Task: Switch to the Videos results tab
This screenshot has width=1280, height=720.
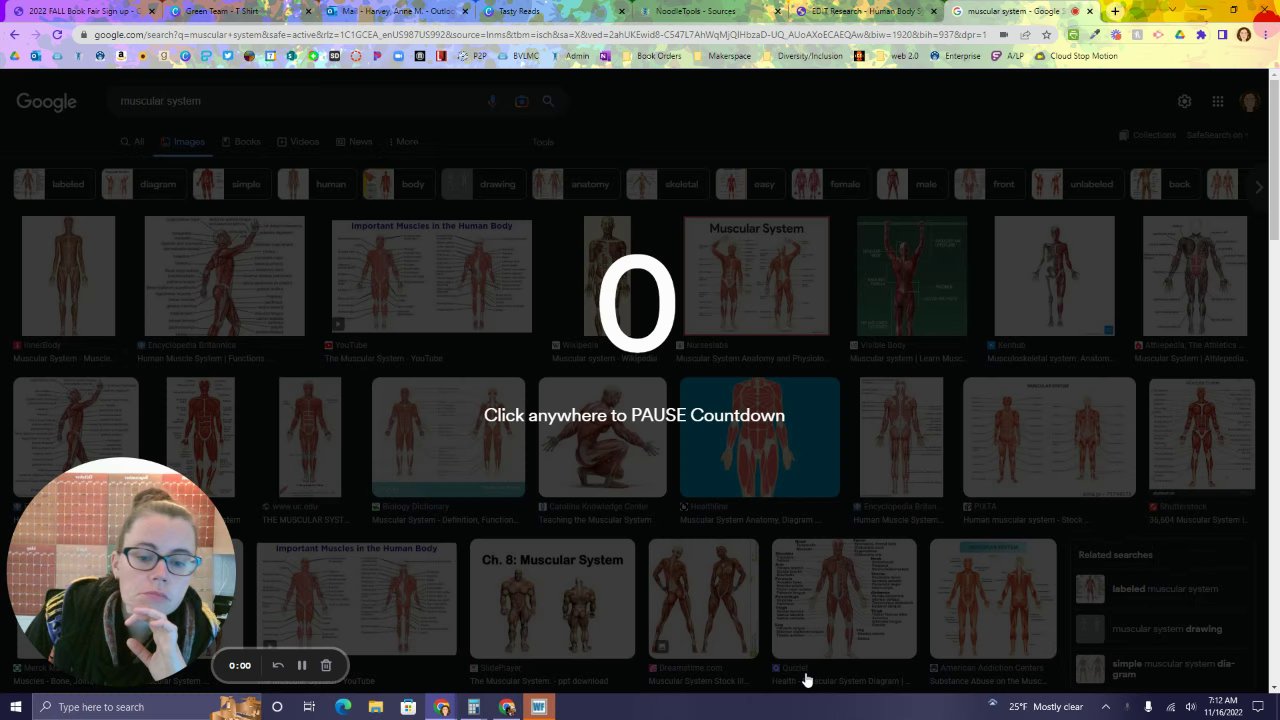Action: click(298, 142)
